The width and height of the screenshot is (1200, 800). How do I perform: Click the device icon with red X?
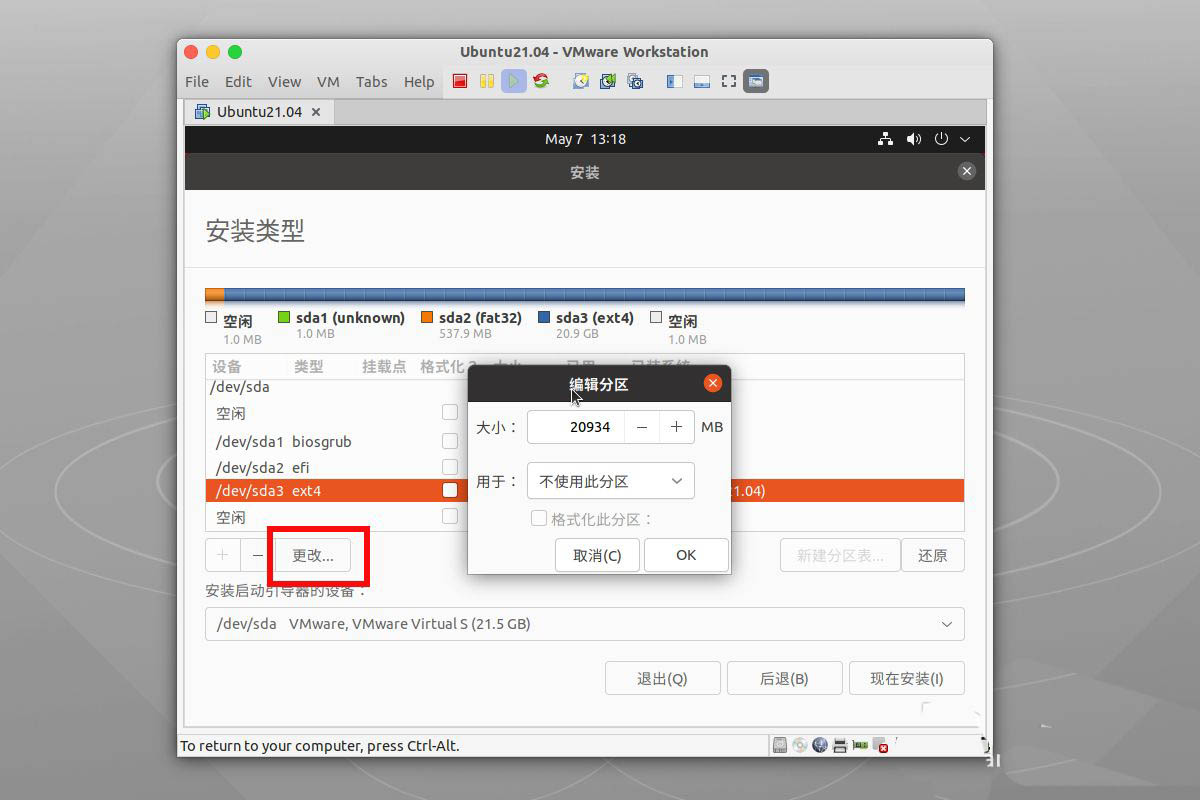click(880, 745)
